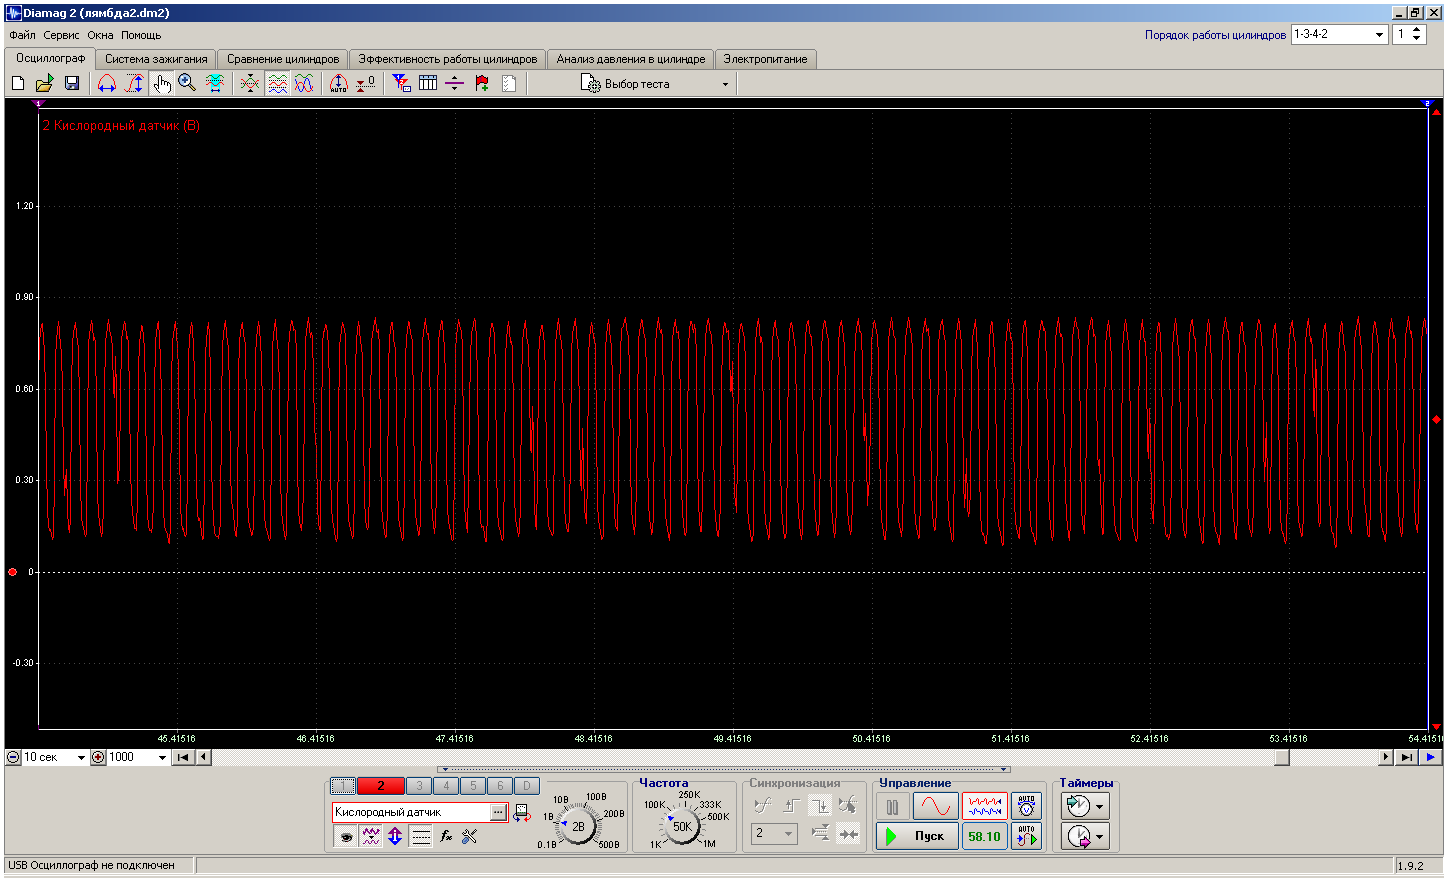Click the blue-green sine waves icon
The image size is (1448, 878).
point(304,84)
